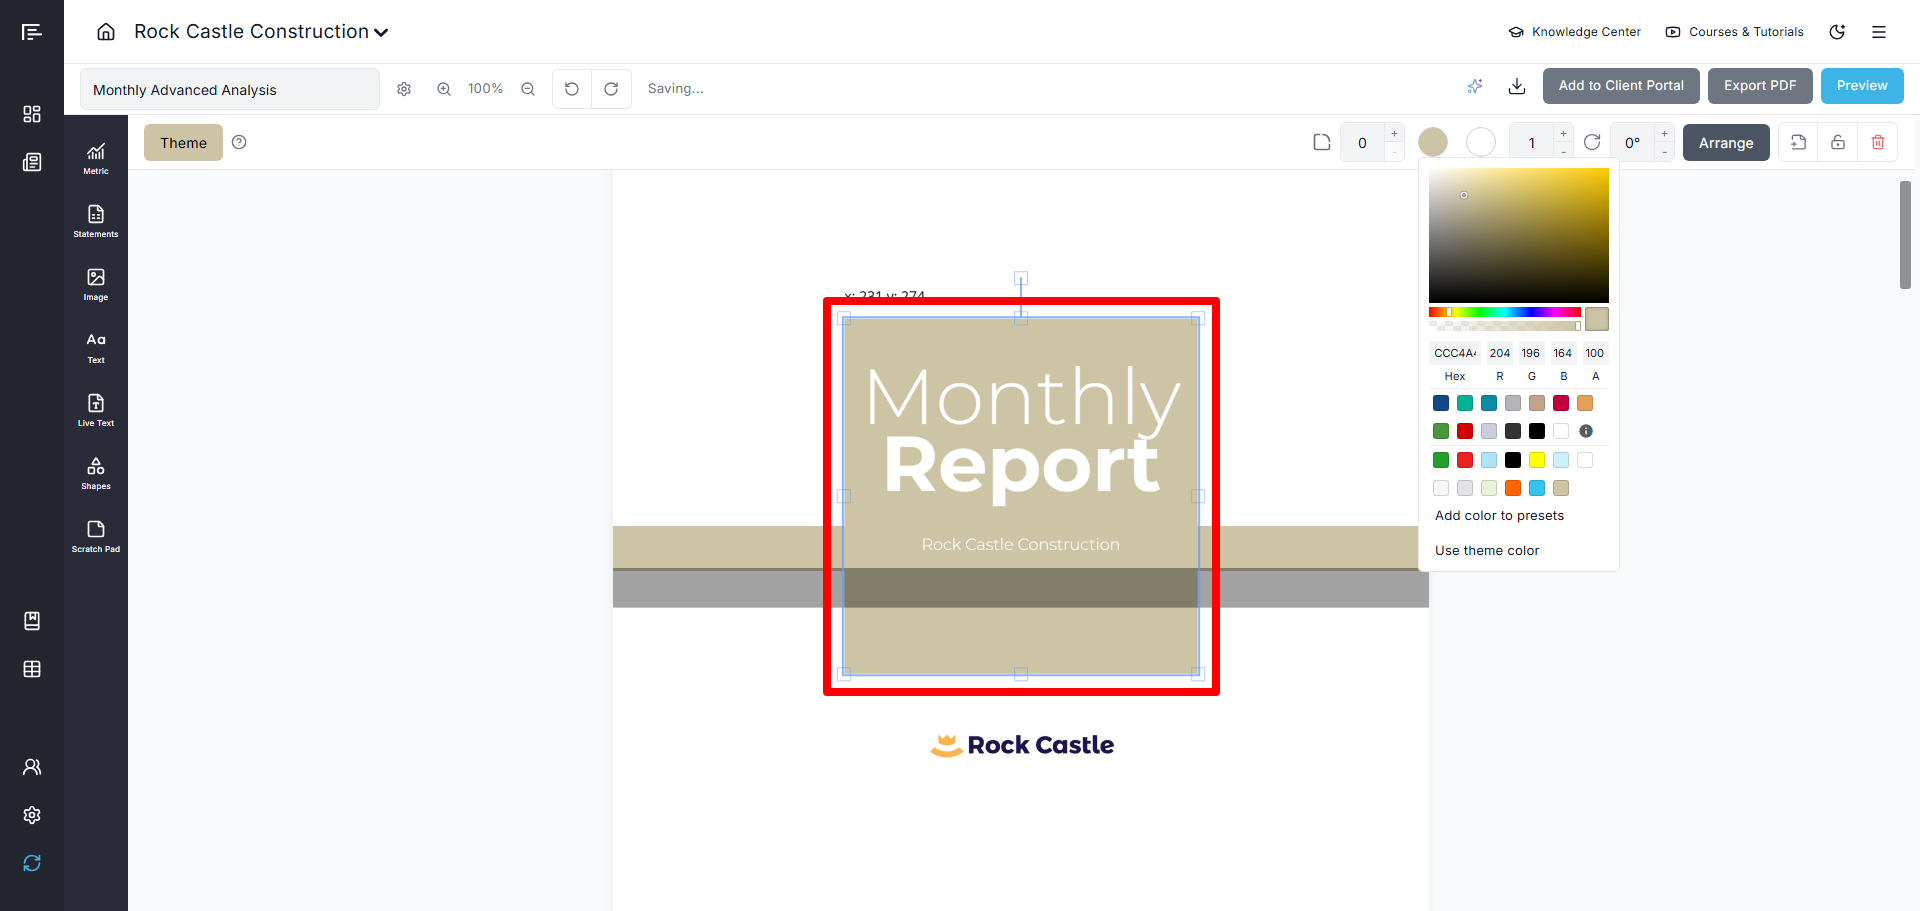Screen dimensions: 1920x911
Task: Decrease the rotation angle value
Action: 1664,152
